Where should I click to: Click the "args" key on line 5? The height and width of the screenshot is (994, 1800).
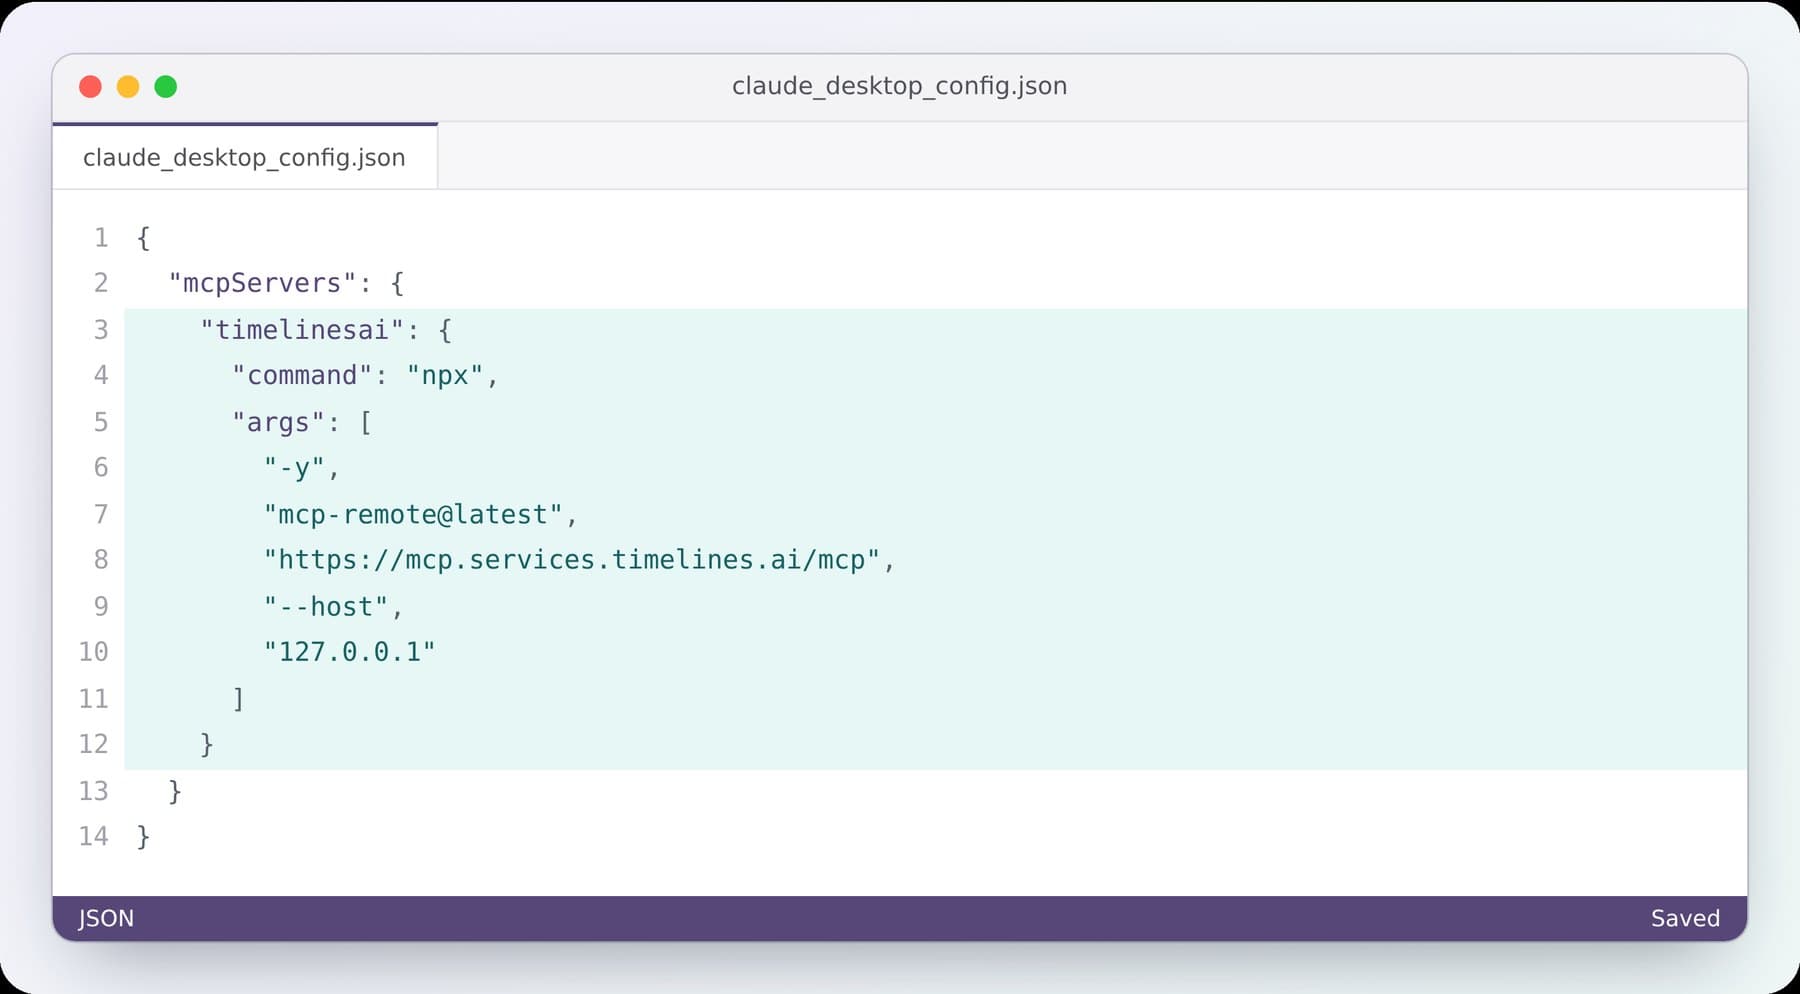278,422
